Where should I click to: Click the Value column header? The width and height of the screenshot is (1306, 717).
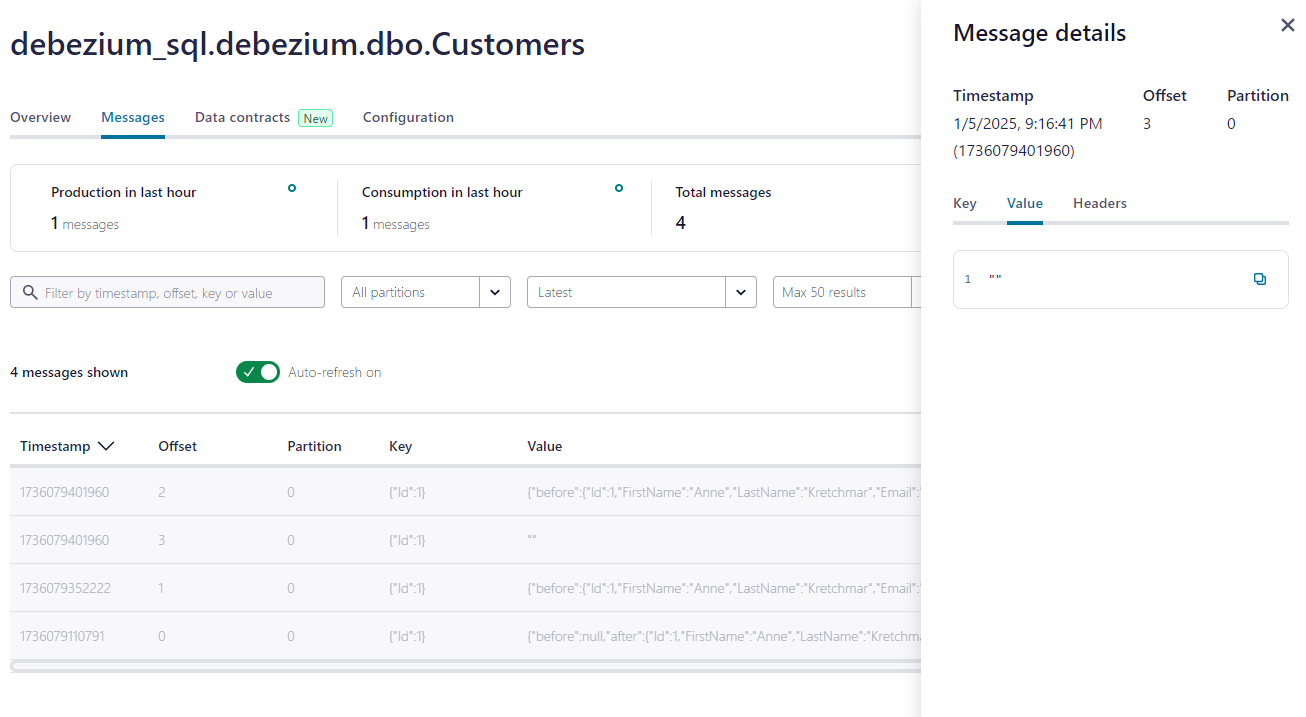(545, 446)
